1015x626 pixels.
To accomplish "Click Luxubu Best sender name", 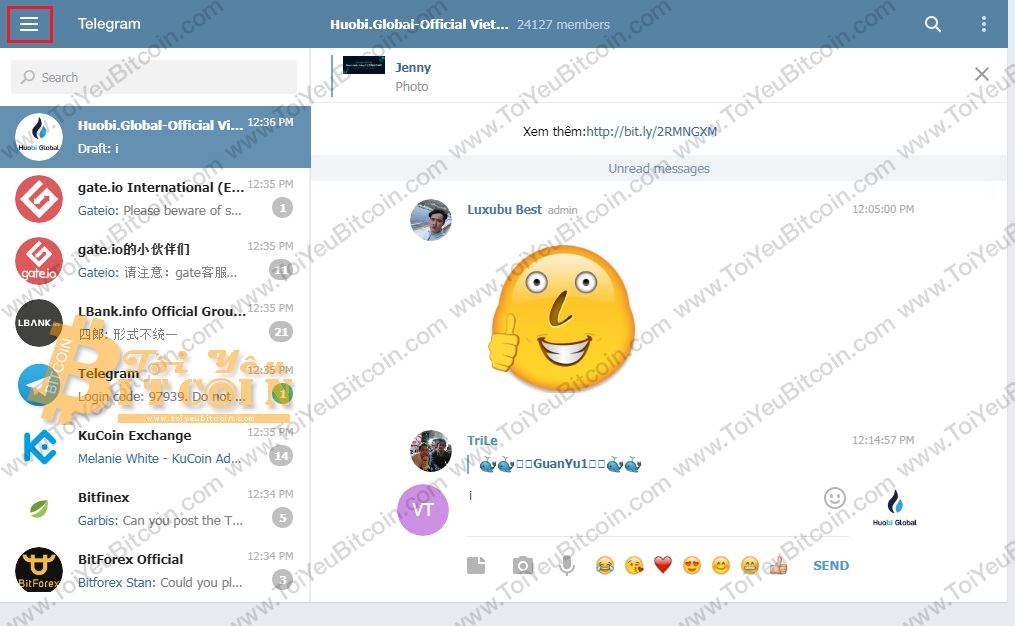I will (x=504, y=210).
